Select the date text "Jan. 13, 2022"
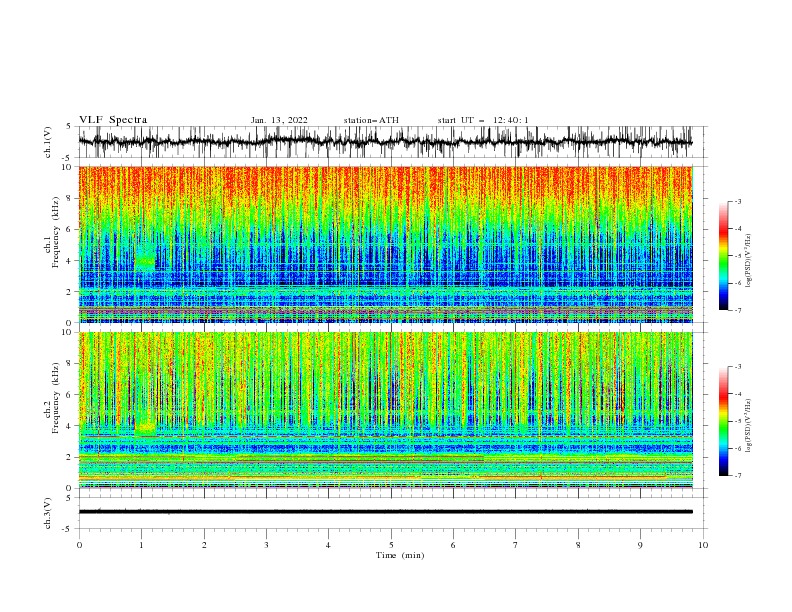The height and width of the screenshot is (612, 792). [x=279, y=120]
